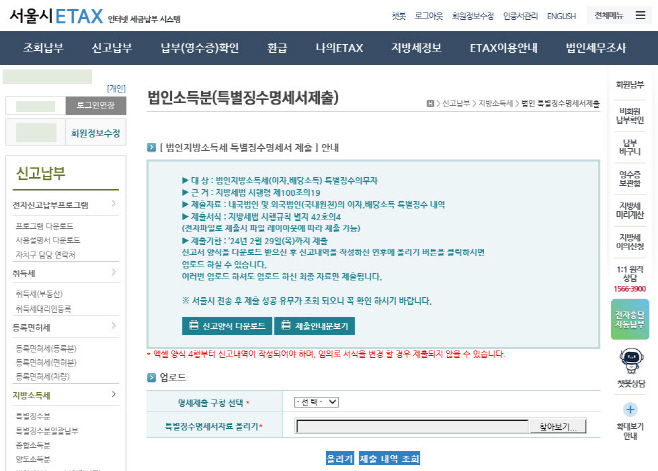
Task: Open the 챗봇상담 robot icon
Action: (x=632, y=360)
